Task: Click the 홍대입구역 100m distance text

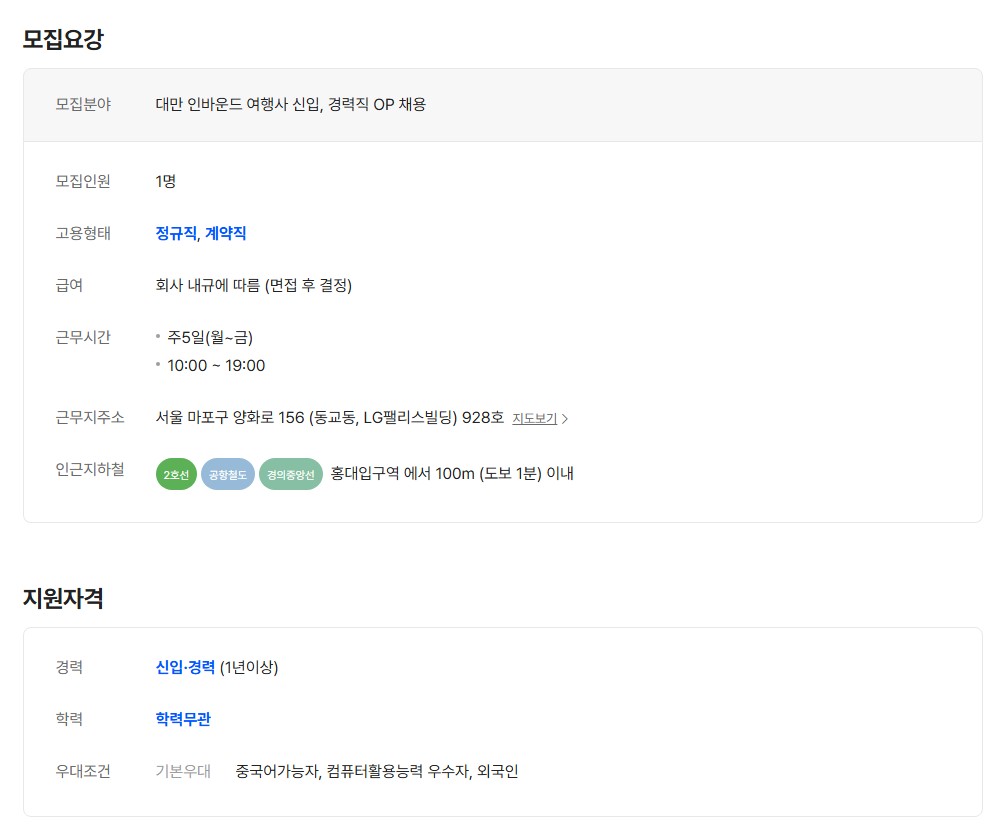Action: pyautogui.click(x=451, y=473)
